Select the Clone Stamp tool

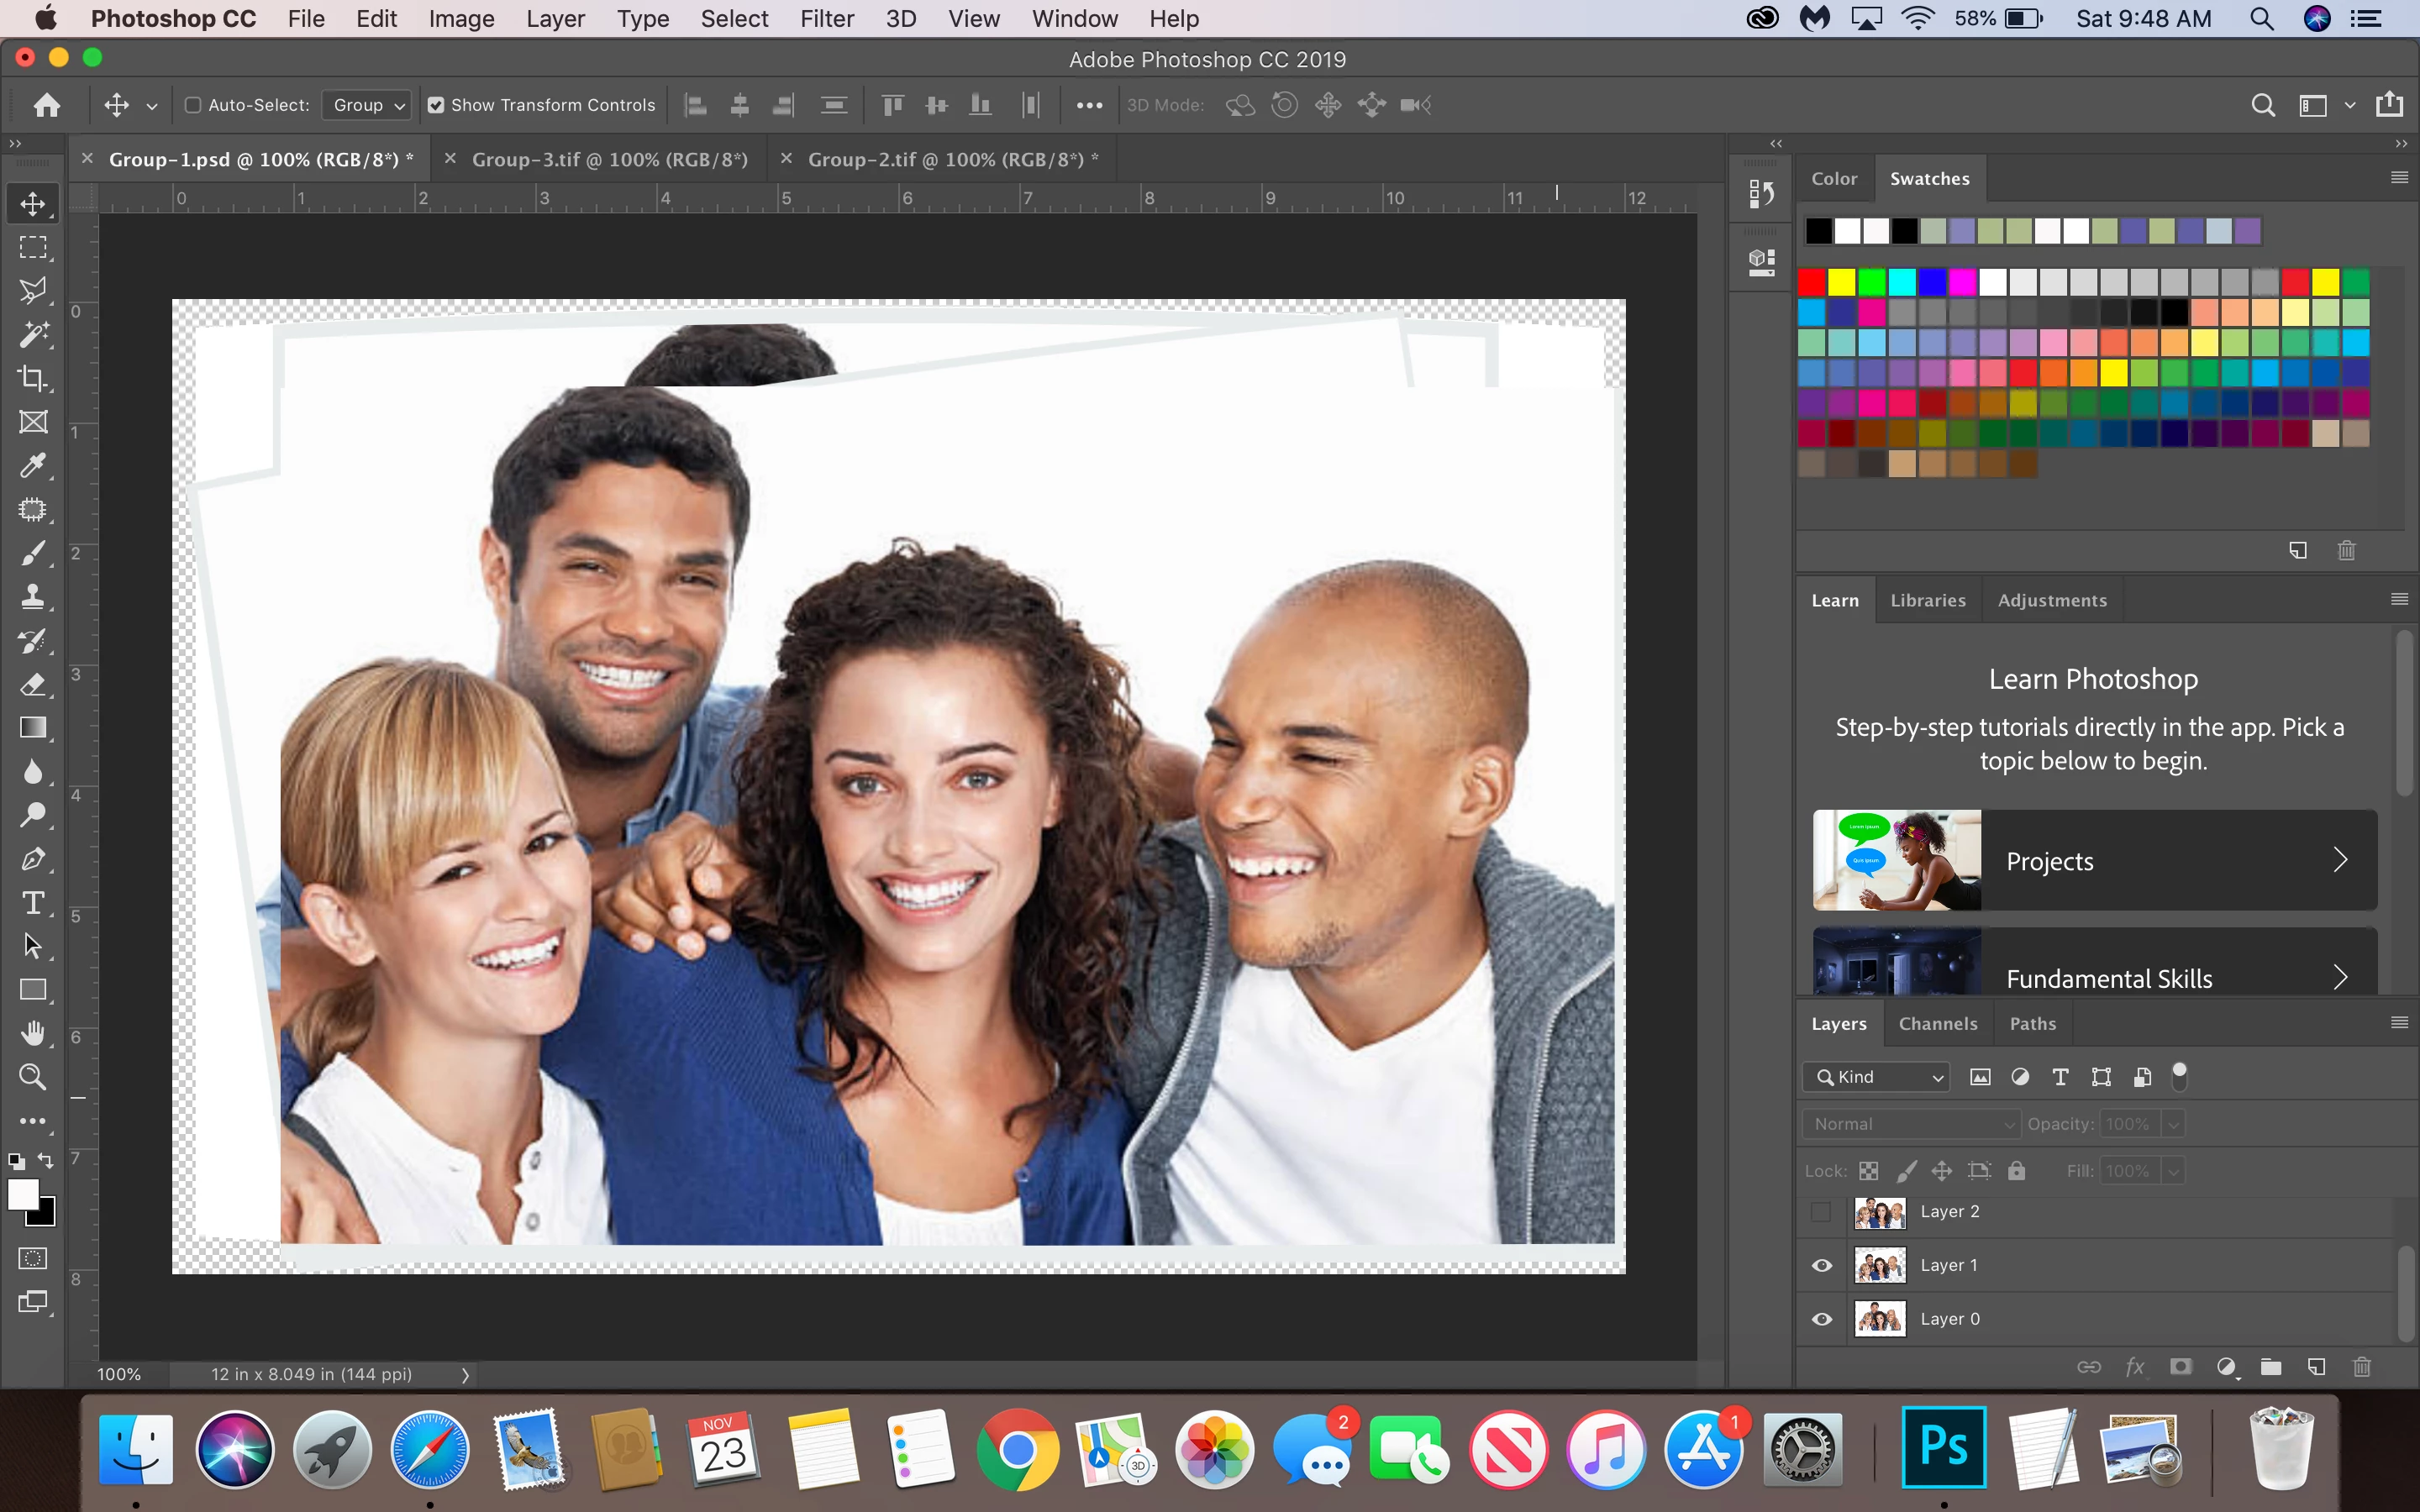coord(33,597)
